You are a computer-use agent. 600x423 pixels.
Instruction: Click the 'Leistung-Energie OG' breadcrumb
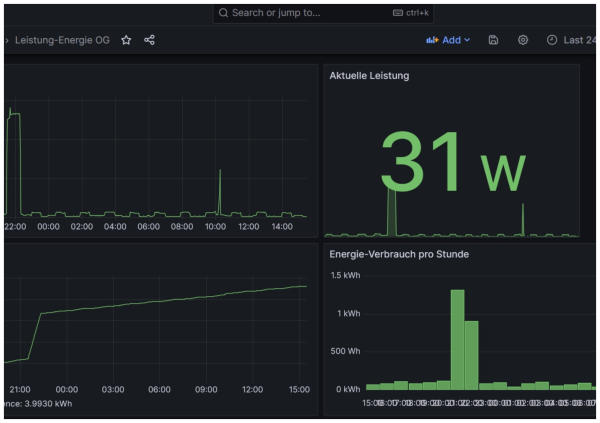tap(61, 40)
